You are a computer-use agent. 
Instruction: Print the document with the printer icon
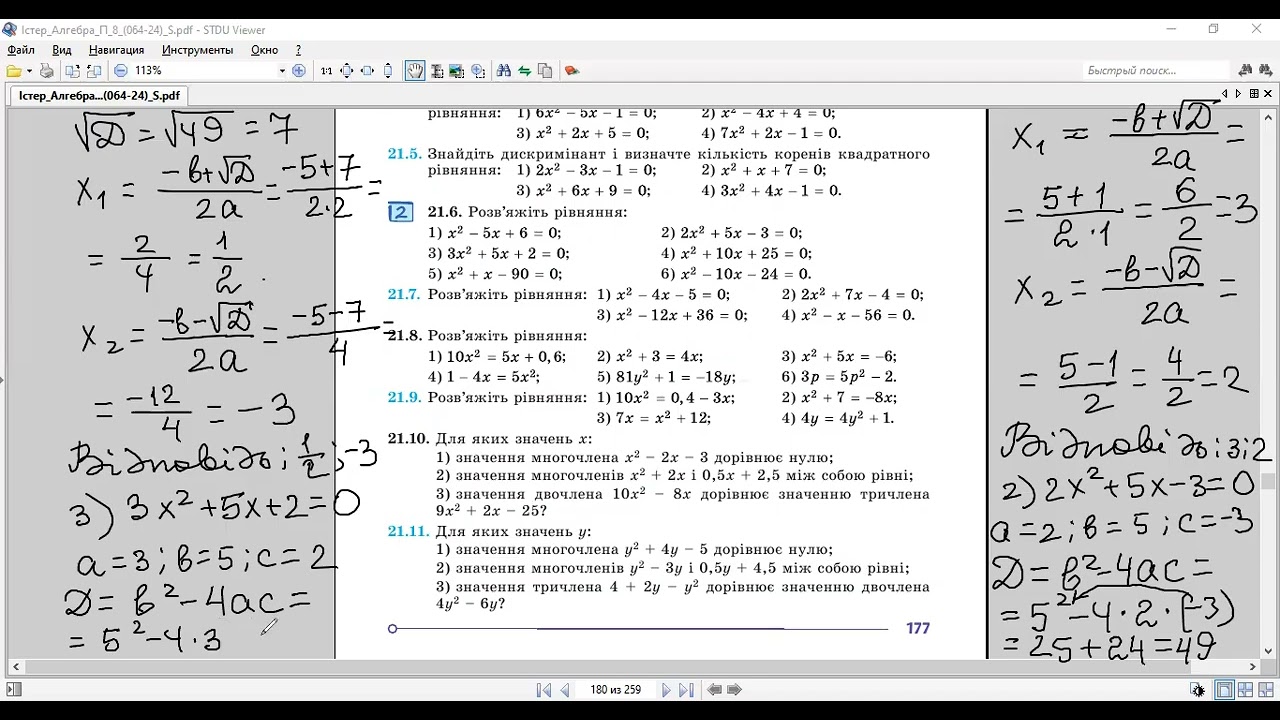(47, 71)
